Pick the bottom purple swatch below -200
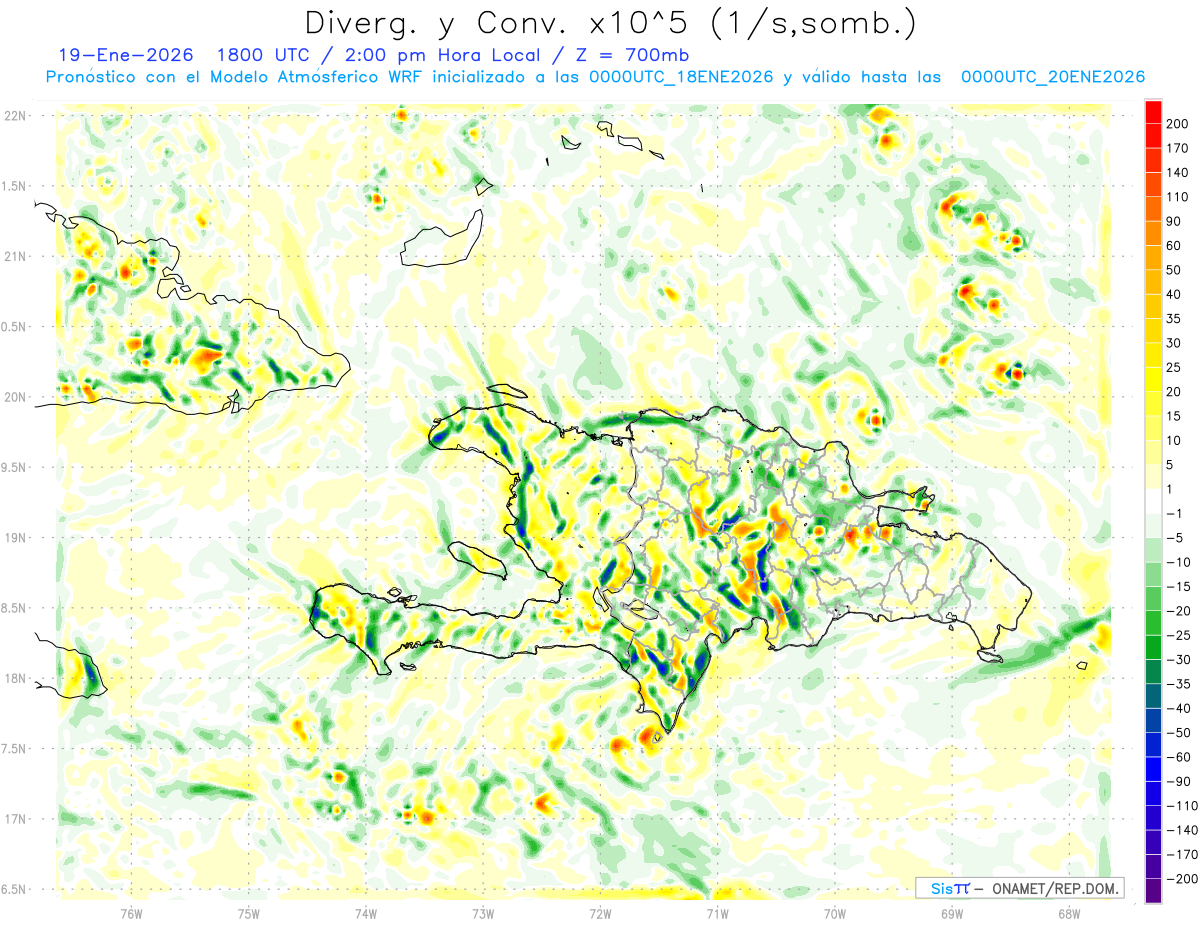This screenshot has height=927, width=1200. coord(1153,892)
